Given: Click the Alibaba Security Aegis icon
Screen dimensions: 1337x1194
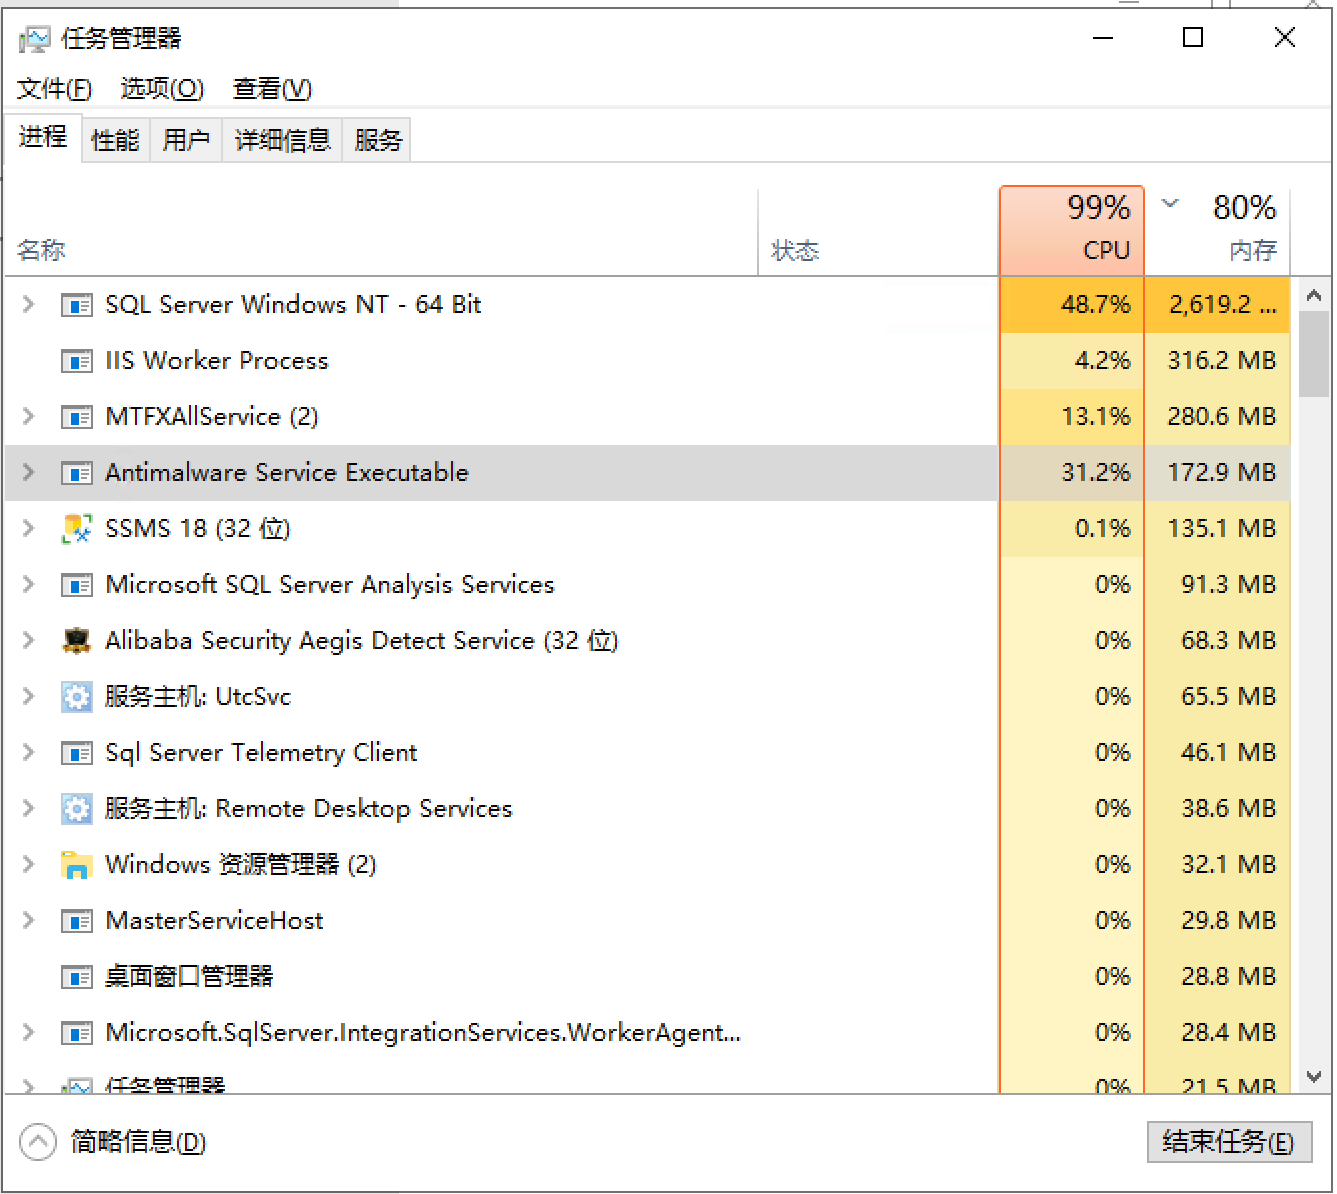Looking at the screenshot, I should [x=77, y=640].
